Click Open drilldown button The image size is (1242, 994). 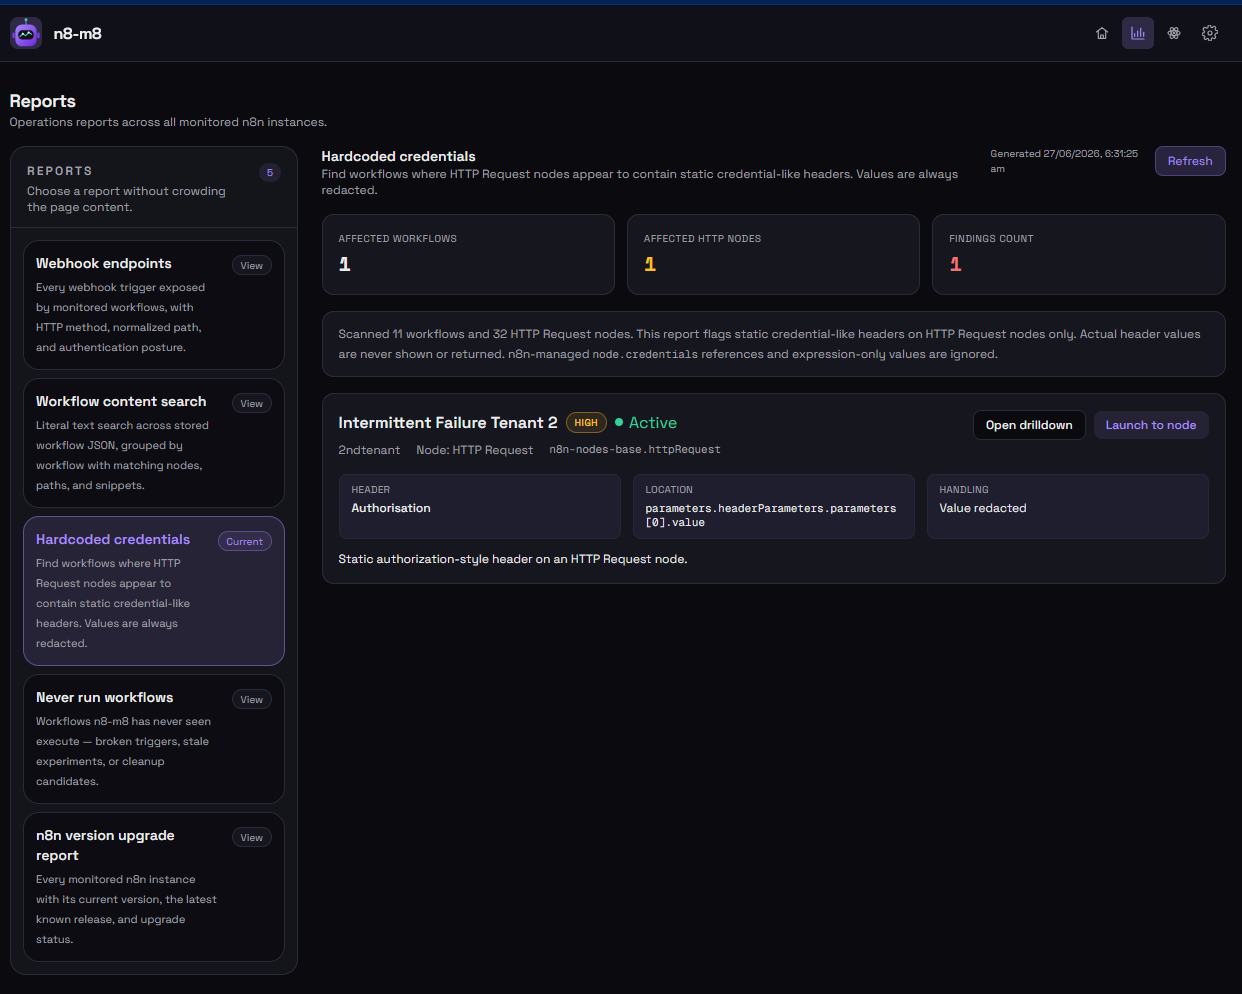(1029, 425)
